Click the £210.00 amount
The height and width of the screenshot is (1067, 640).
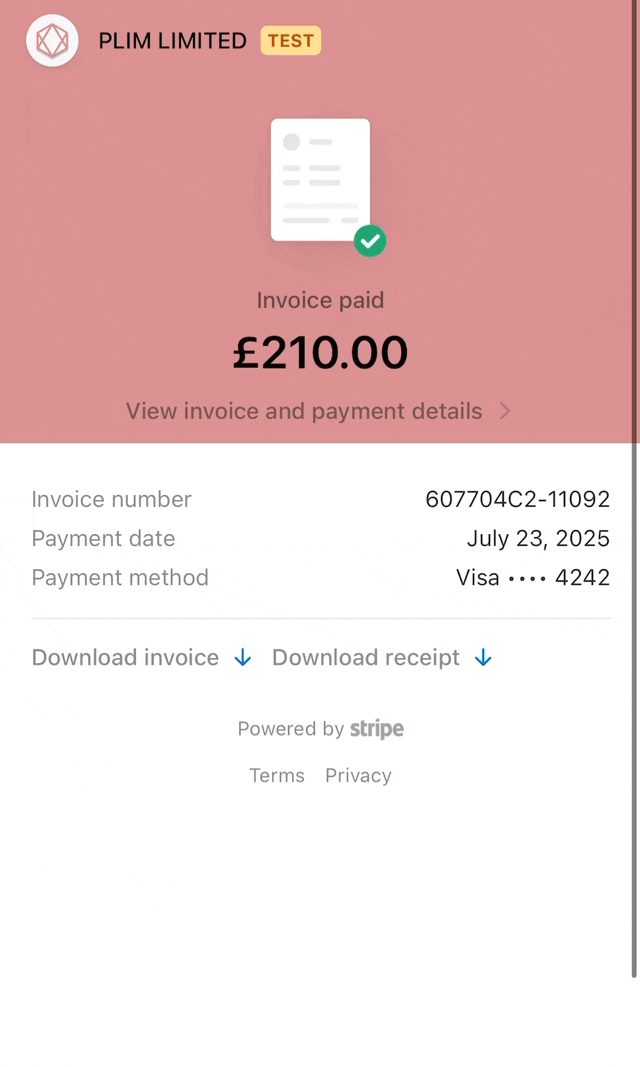(x=320, y=352)
